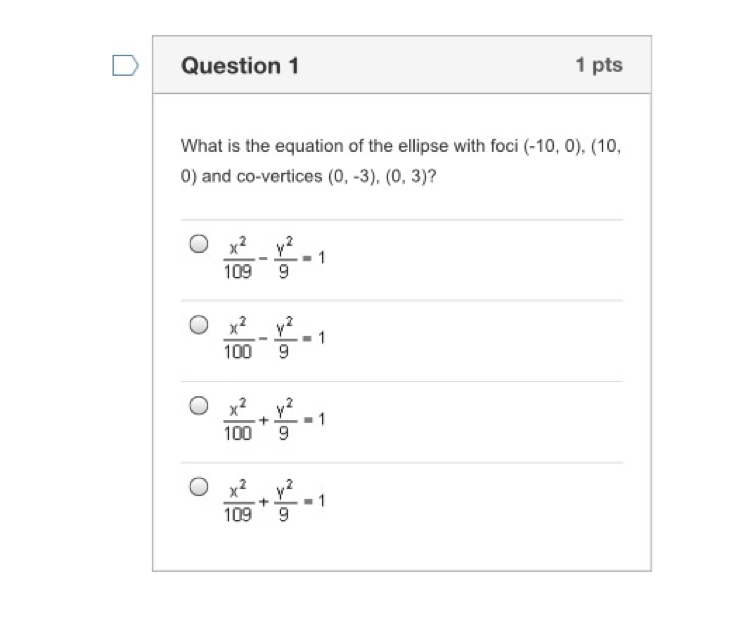Screen dimensions: 748x622
Task: Pick the x²/100 + y²/9 = 1 radio button
Action: point(199,405)
